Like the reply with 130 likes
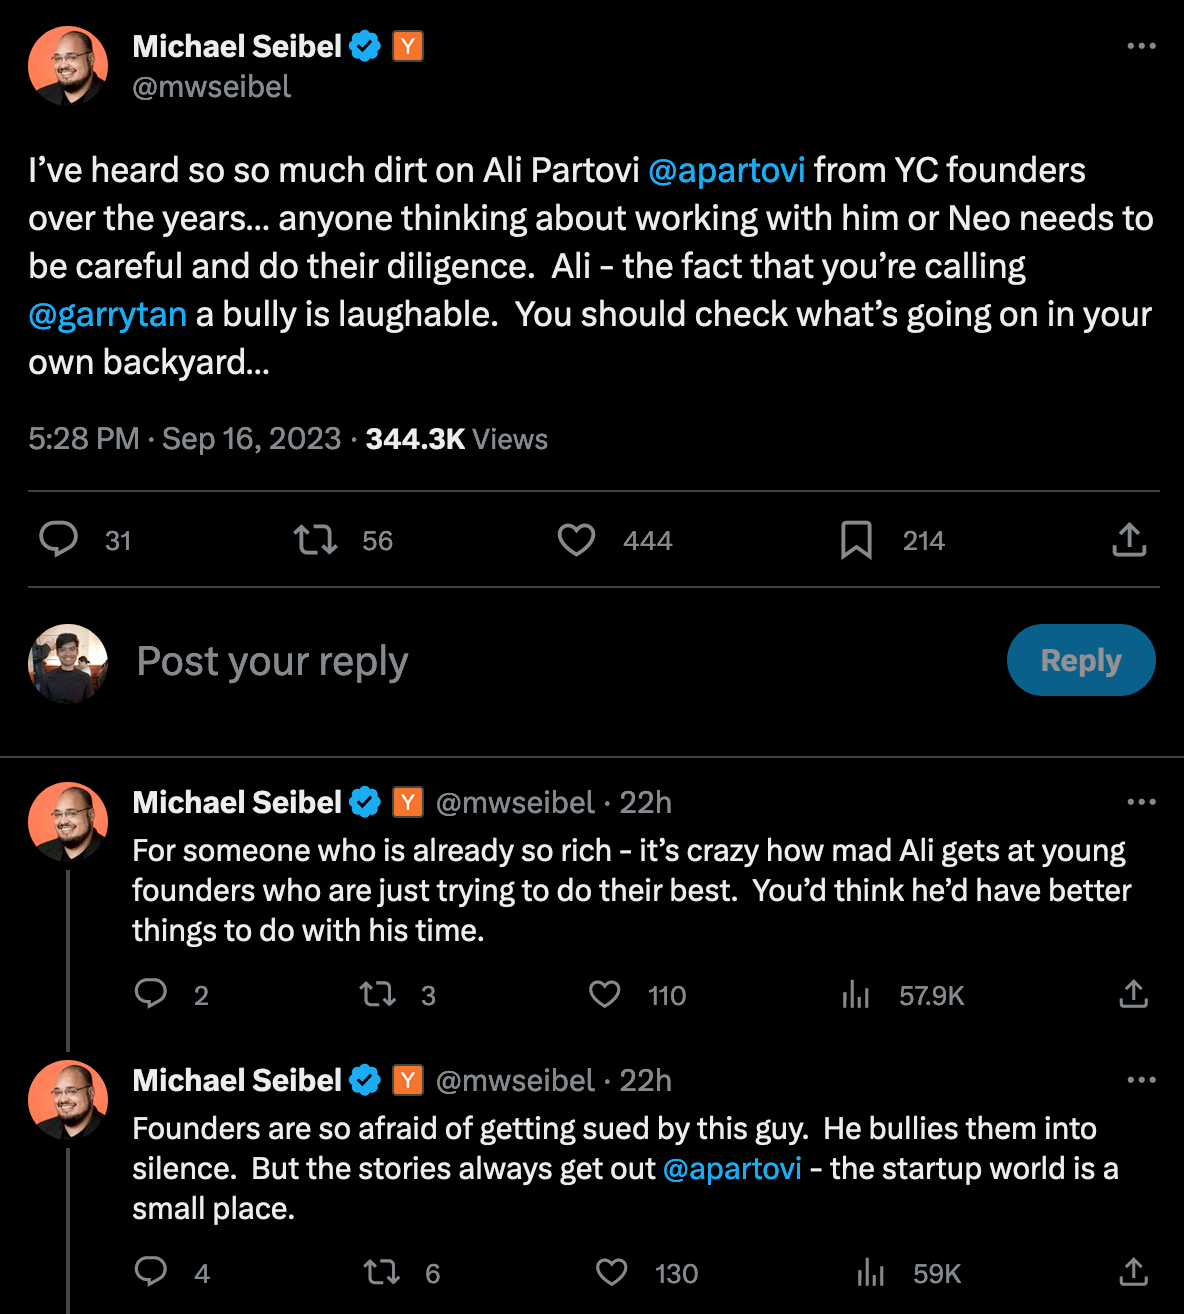Viewport: 1184px width, 1314px height. (x=612, y=1273)
